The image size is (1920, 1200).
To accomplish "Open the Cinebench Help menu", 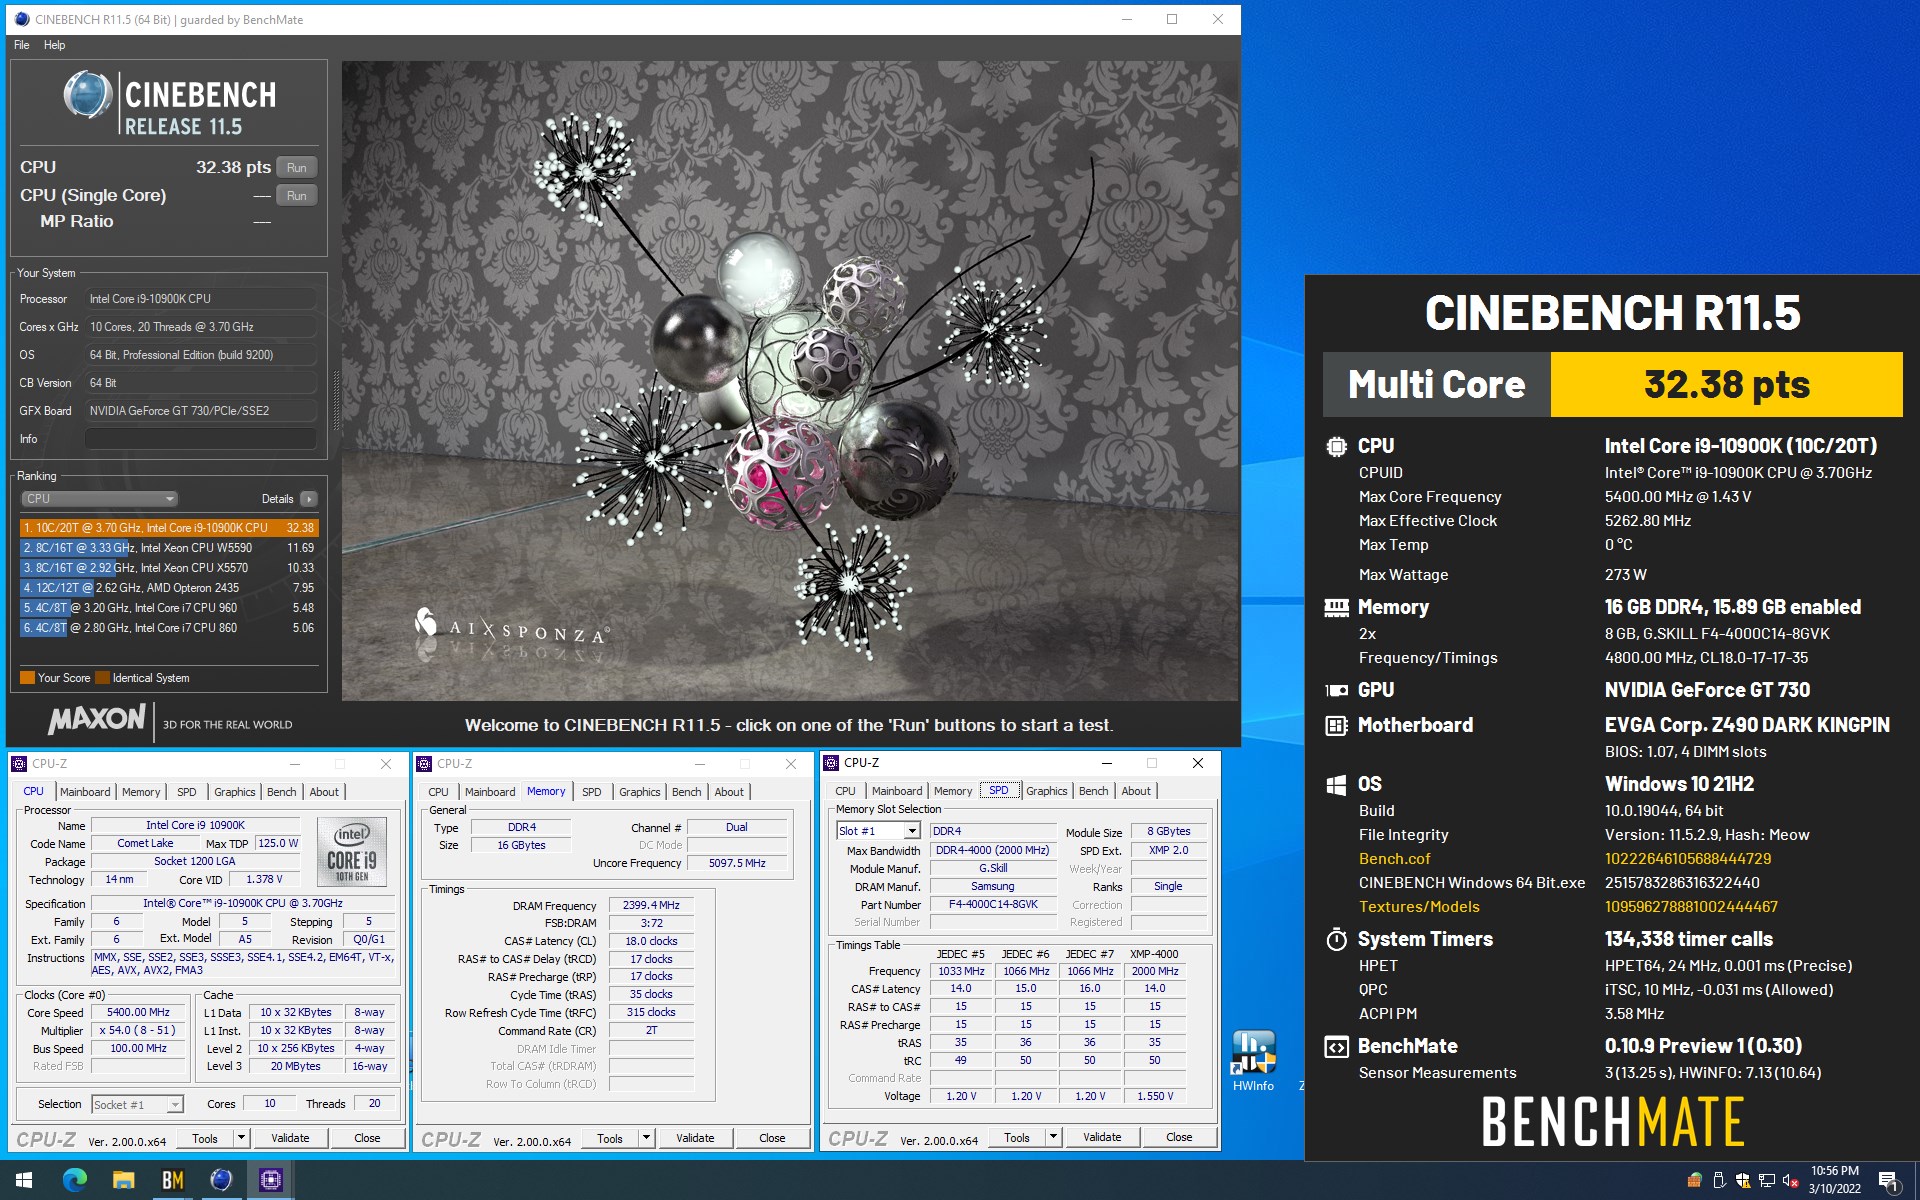I will (x=54, y=45).
